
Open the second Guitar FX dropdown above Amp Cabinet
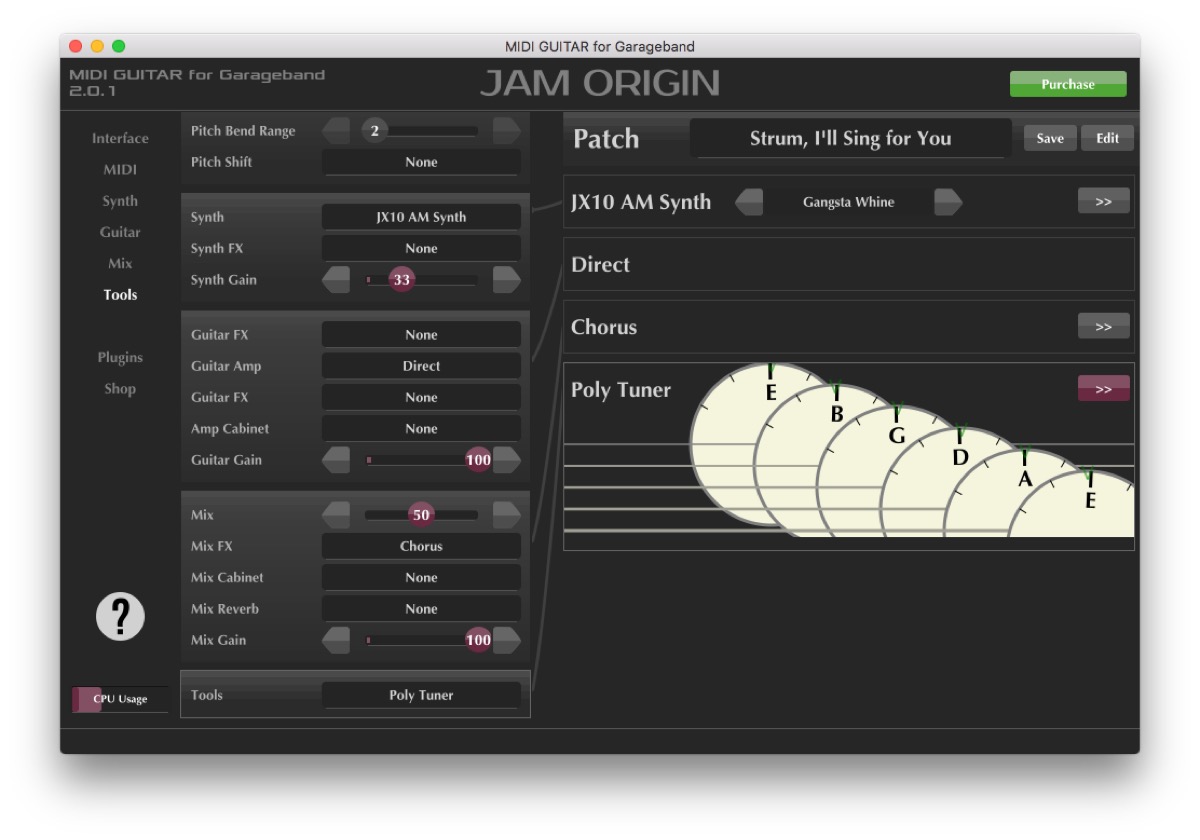pos(421,397)
